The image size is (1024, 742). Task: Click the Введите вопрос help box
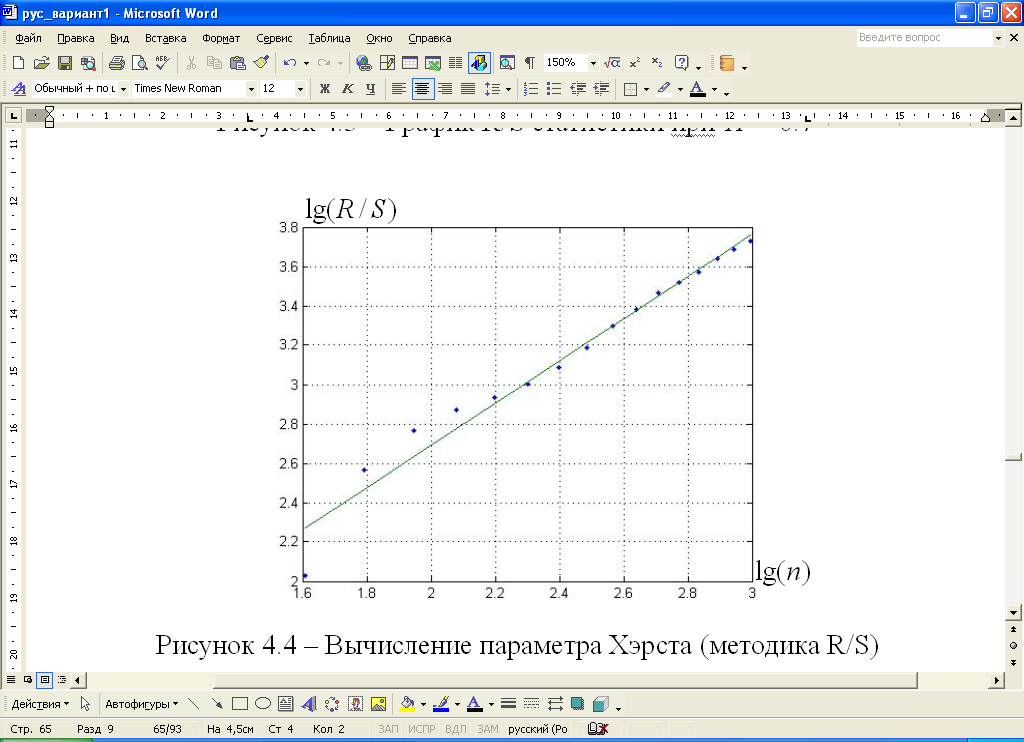923,38
